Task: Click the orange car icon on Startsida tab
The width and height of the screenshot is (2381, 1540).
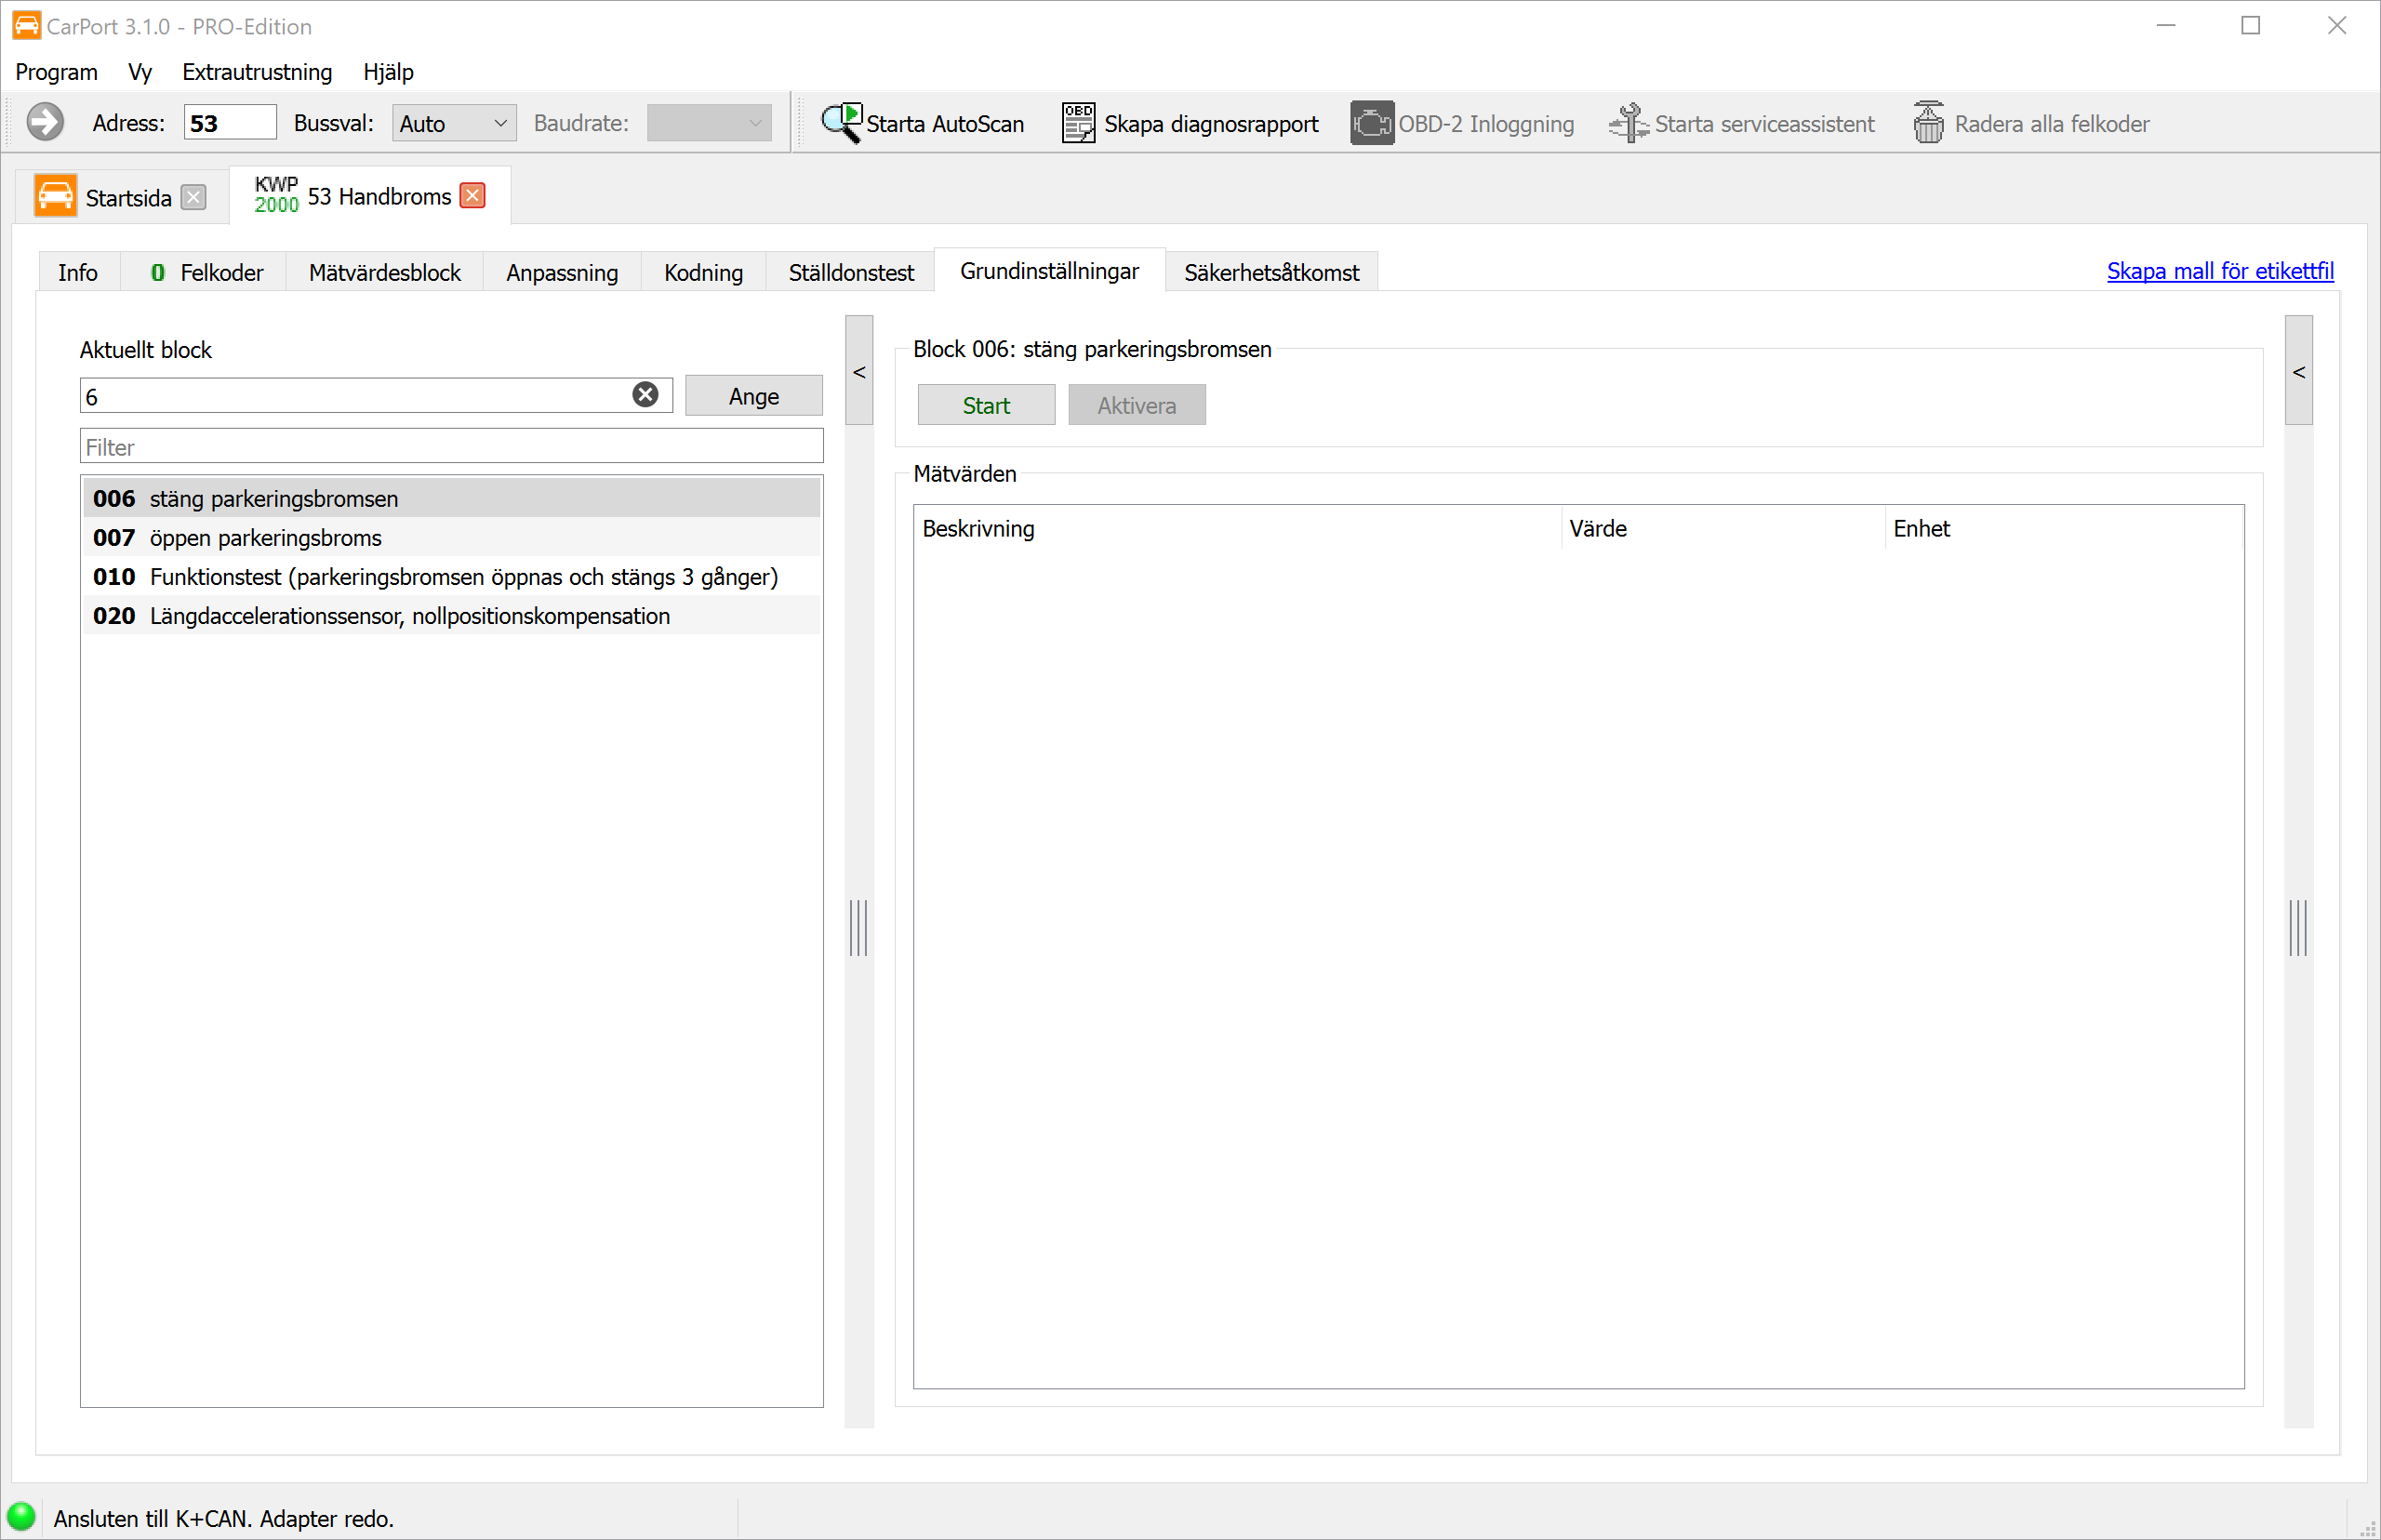Action: point(55,196)
